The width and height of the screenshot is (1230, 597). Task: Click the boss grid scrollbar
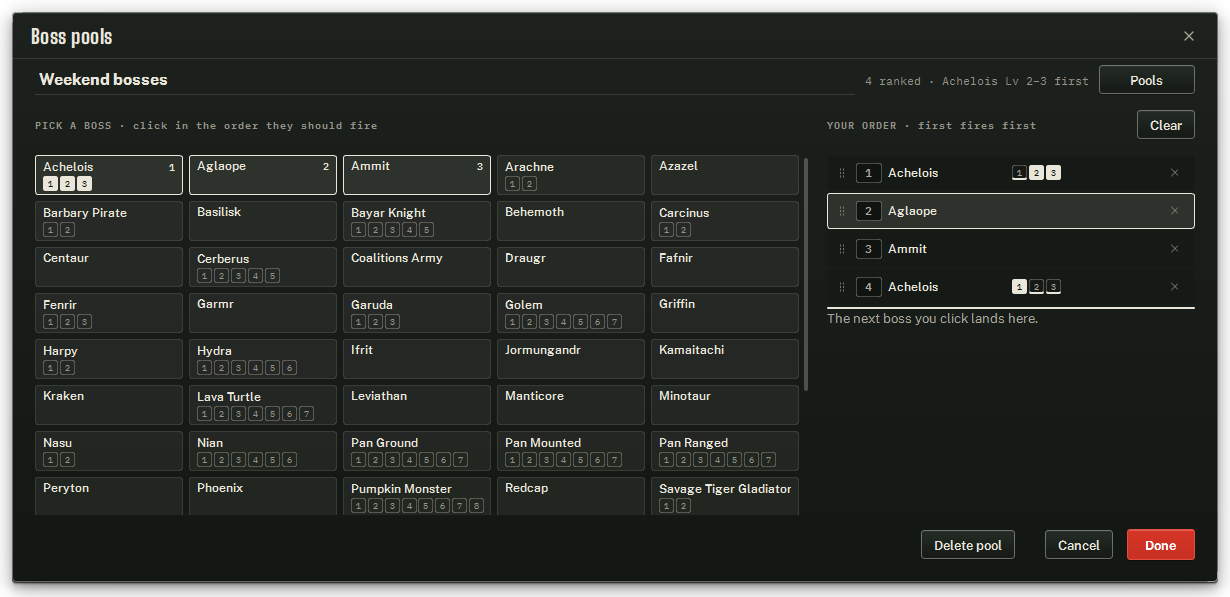[x=806, y=275]
